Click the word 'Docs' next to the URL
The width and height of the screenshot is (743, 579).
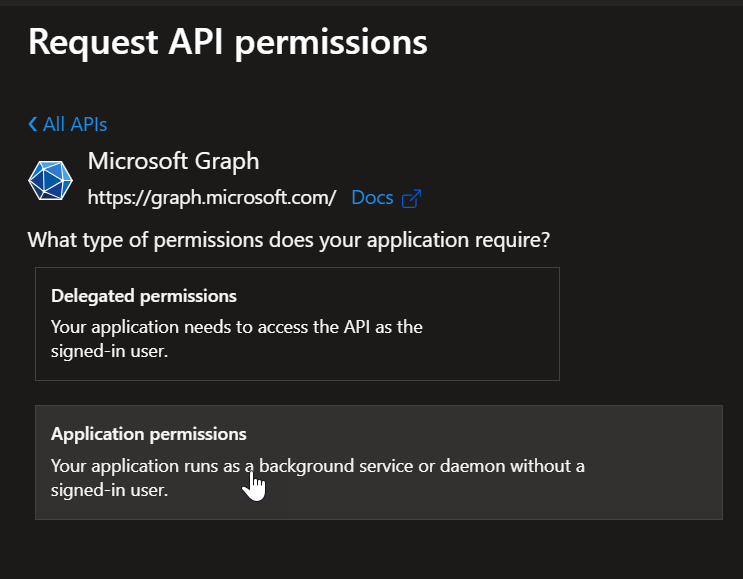[372, 197]
